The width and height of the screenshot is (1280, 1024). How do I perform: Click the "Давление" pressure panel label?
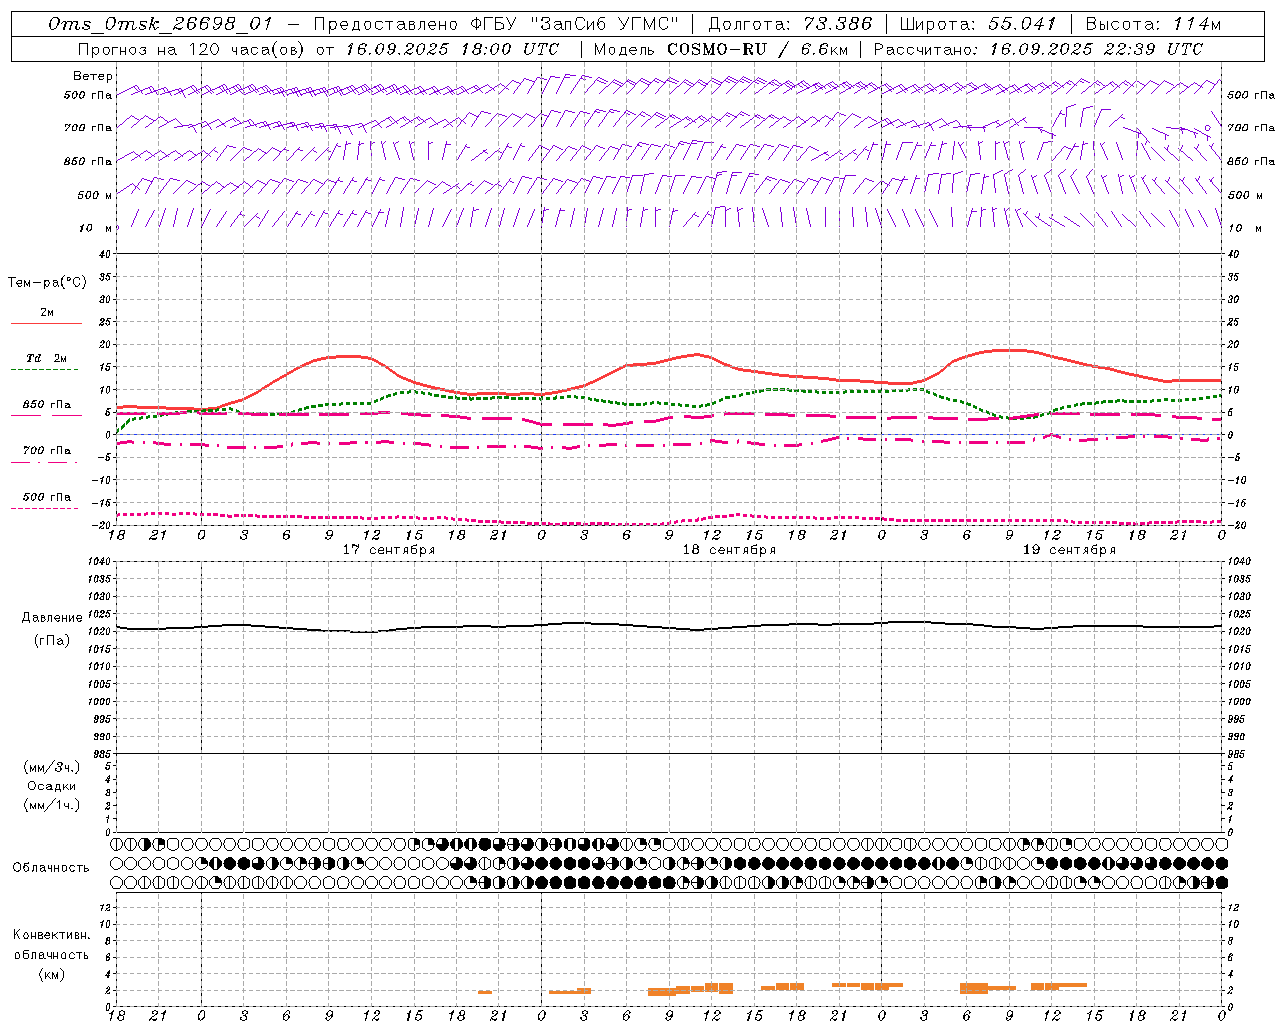pos(52,618)
